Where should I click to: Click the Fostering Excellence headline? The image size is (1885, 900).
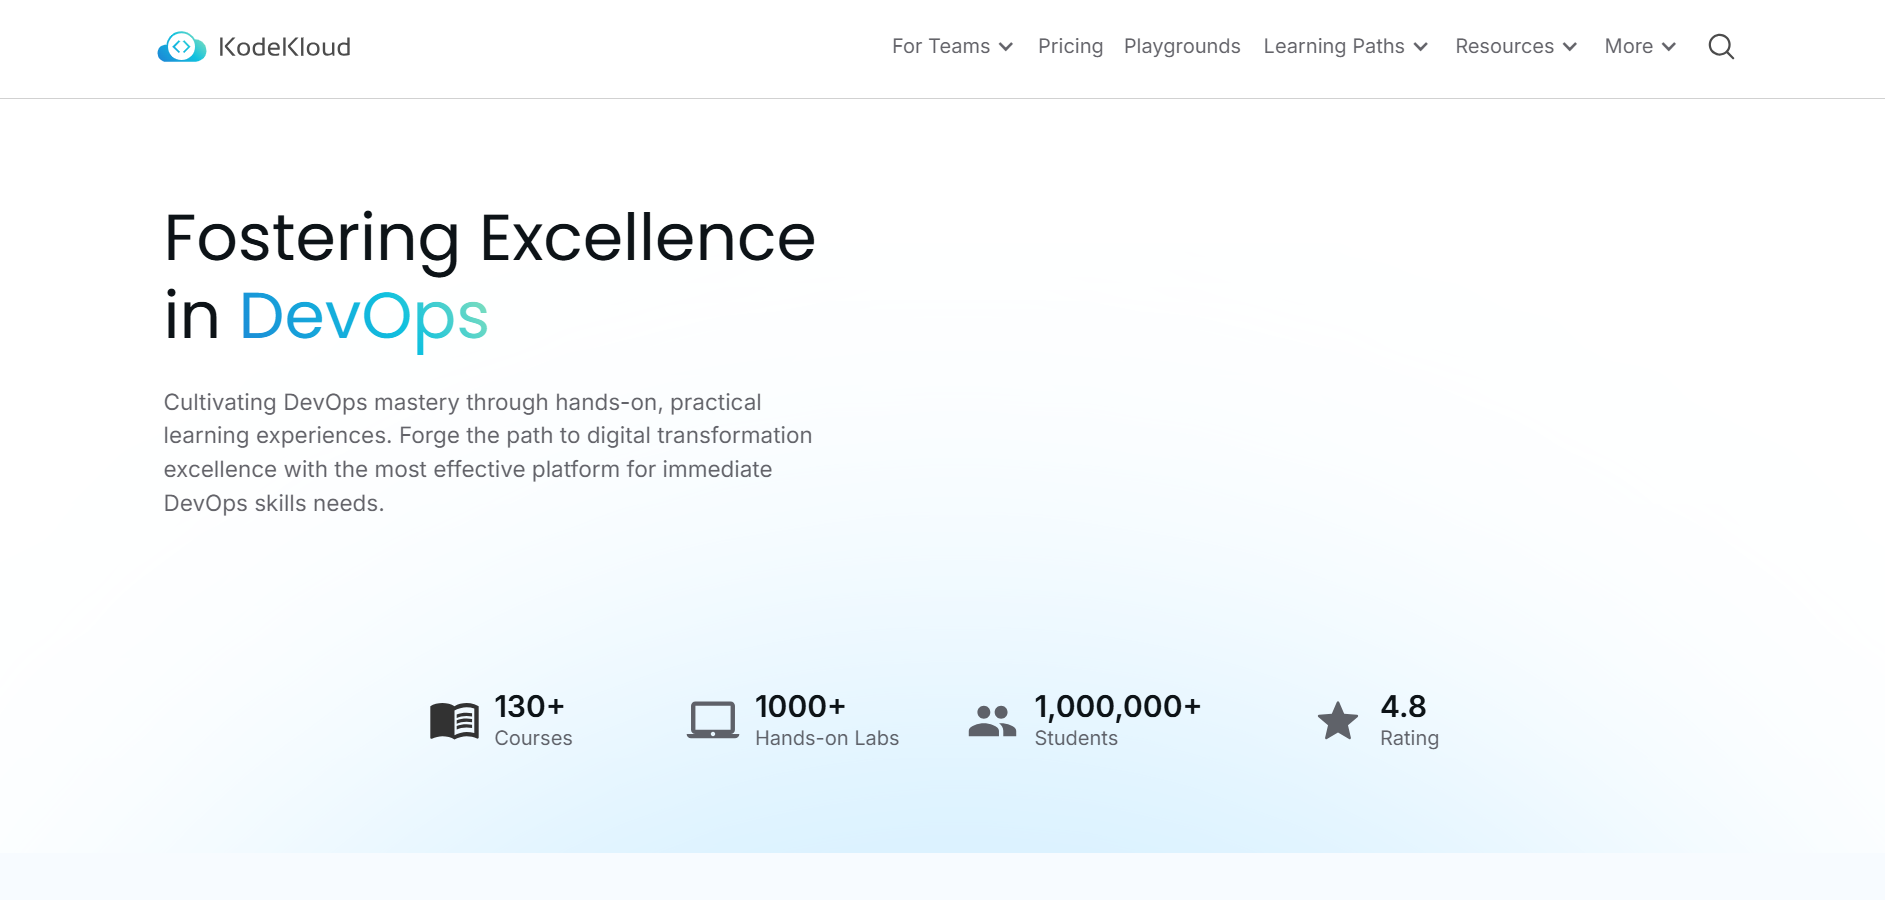(x=489, y=237)
